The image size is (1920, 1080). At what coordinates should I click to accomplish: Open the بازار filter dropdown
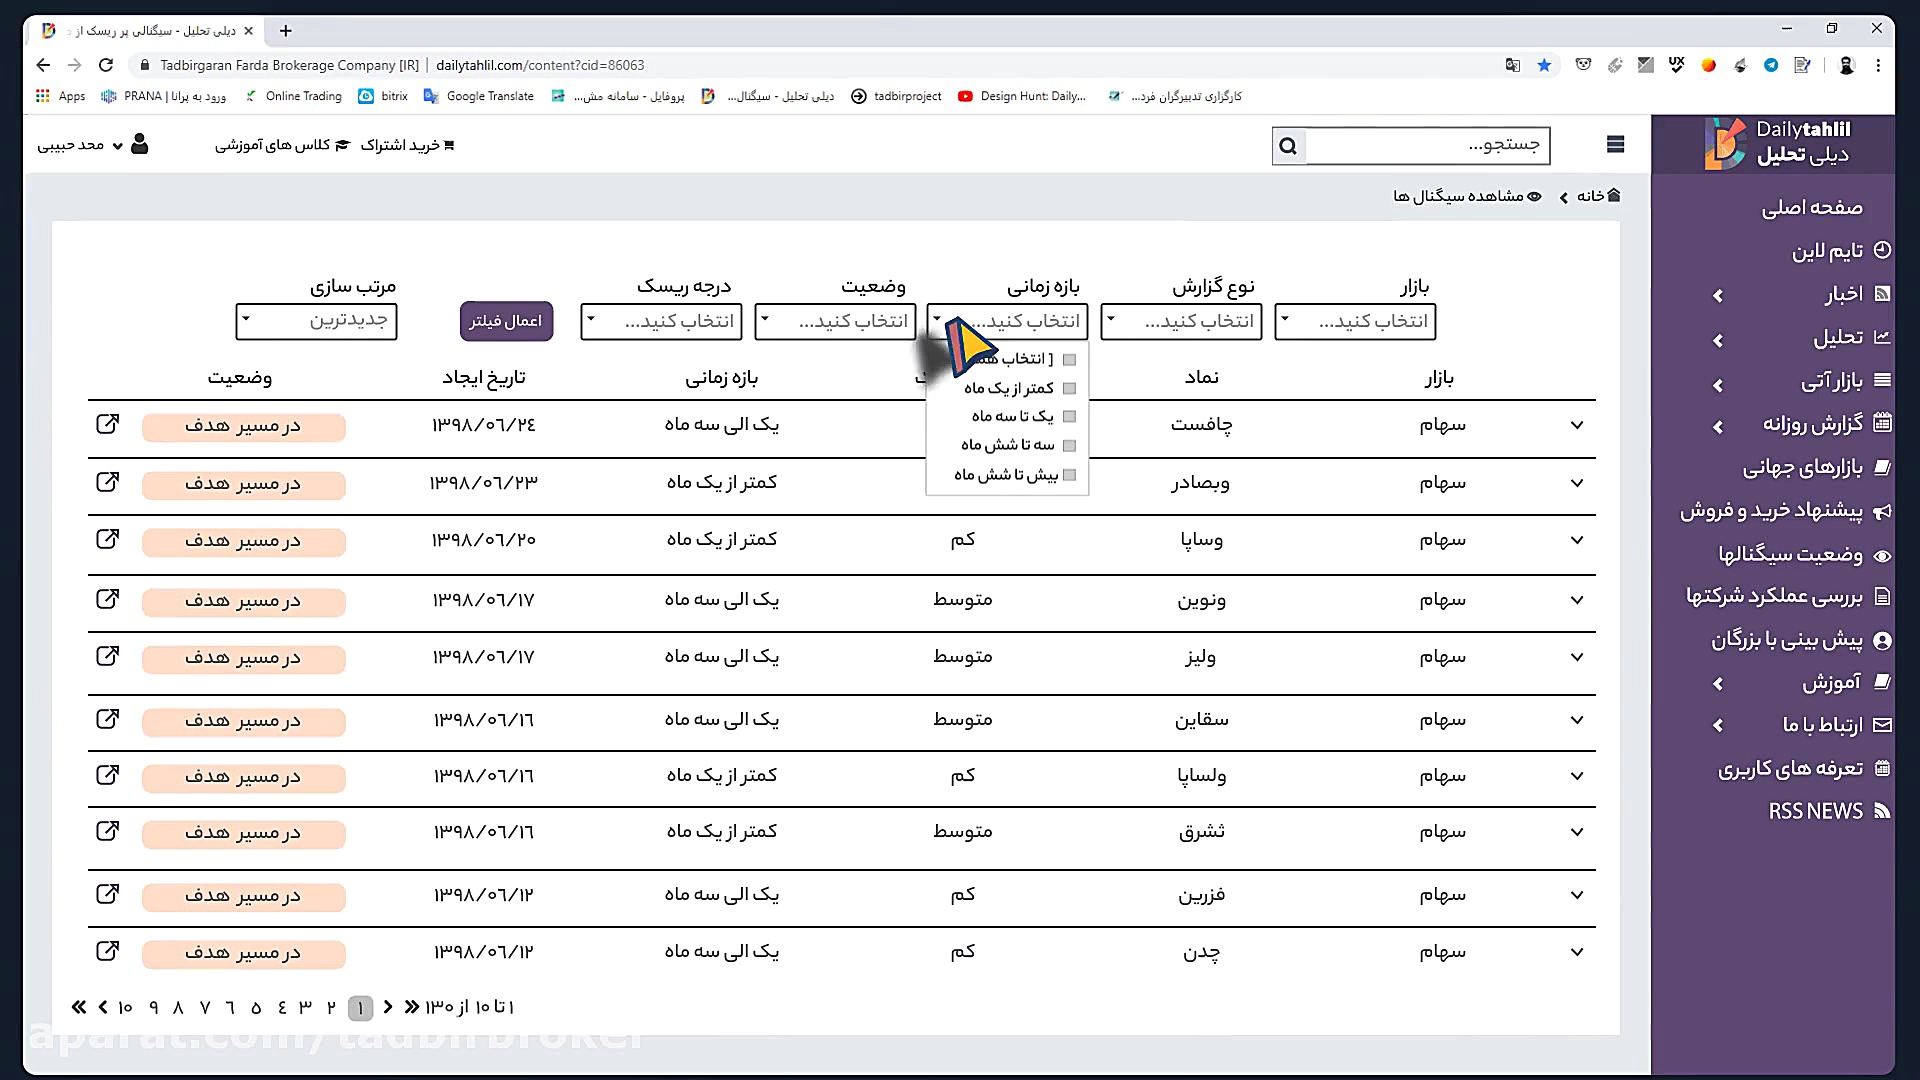1355,321
